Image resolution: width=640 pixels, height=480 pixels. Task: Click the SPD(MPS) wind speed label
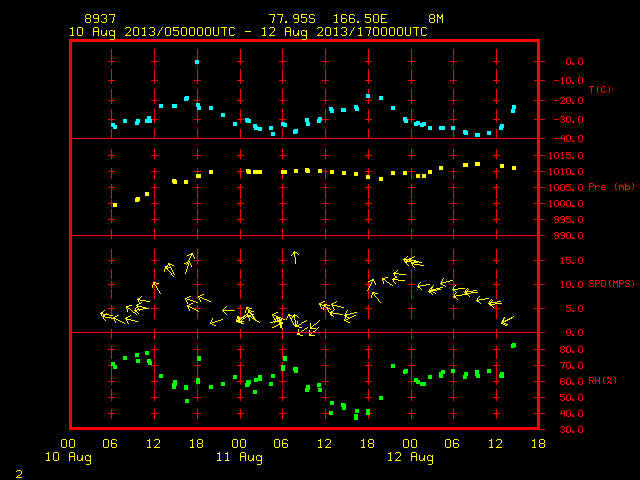point(611,284)
